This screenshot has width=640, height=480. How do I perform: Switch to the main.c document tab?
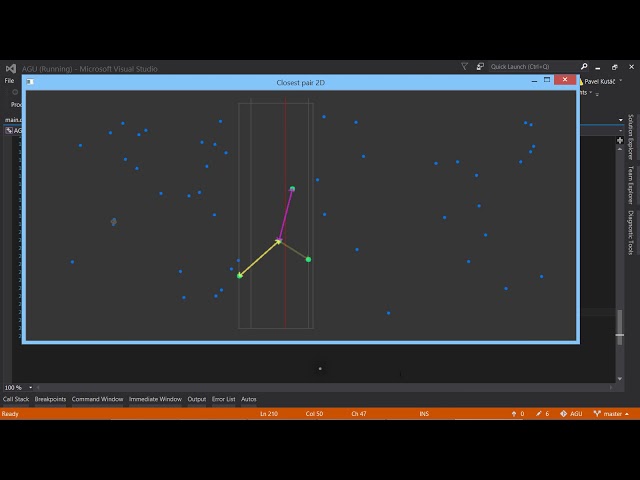[x=13, y=120]
